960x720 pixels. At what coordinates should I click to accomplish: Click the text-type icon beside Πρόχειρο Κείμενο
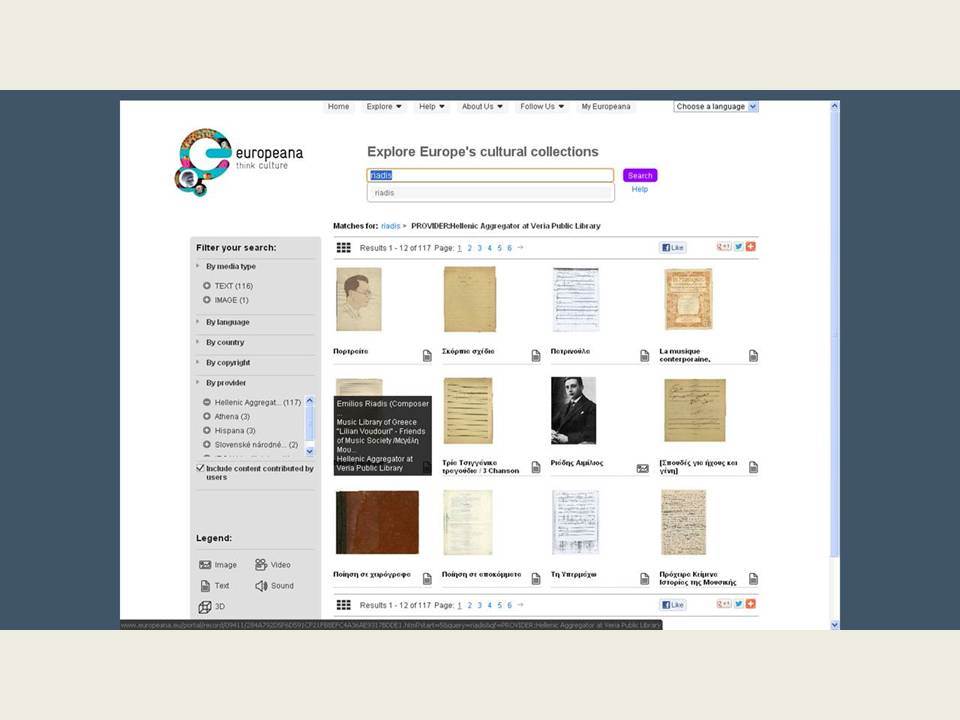(753, 579)
